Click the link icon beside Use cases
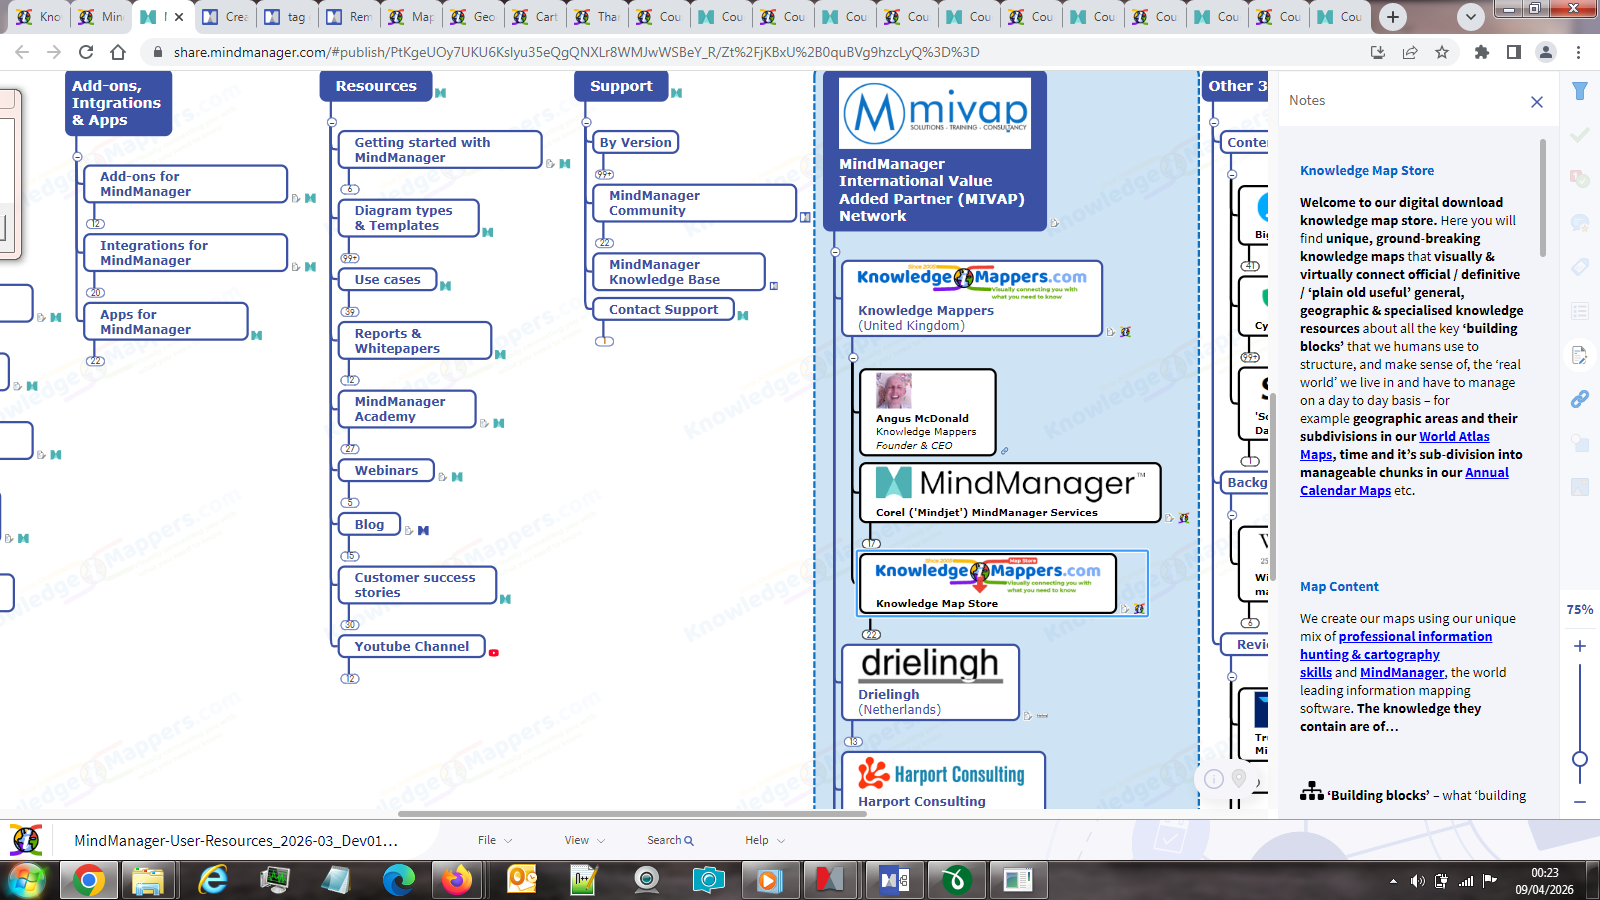 446,286
